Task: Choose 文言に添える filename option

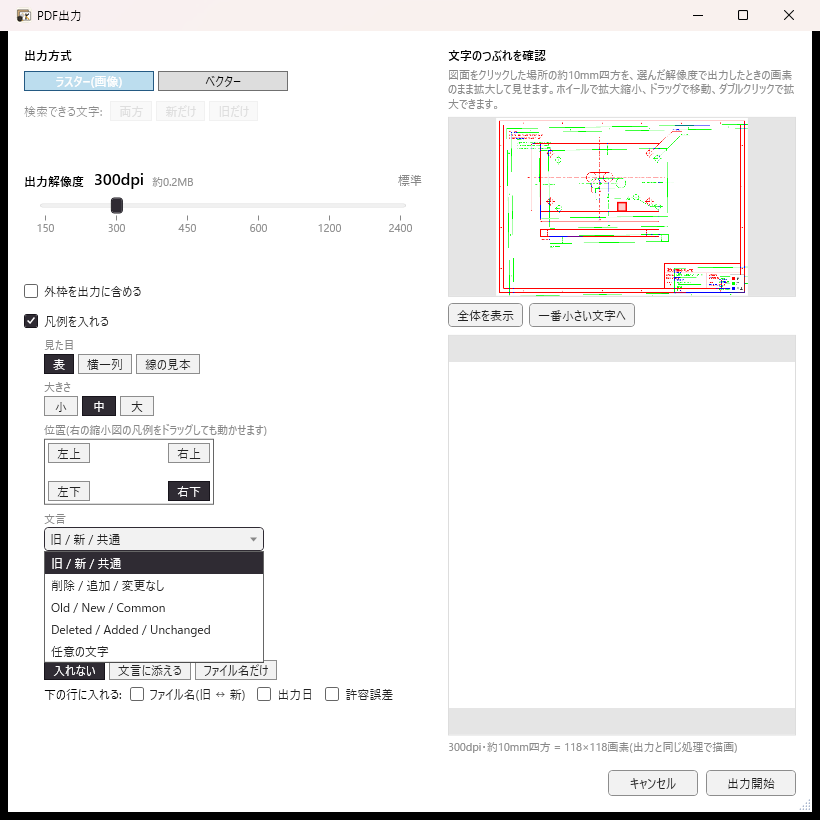Action: click(x=150, y=670)
